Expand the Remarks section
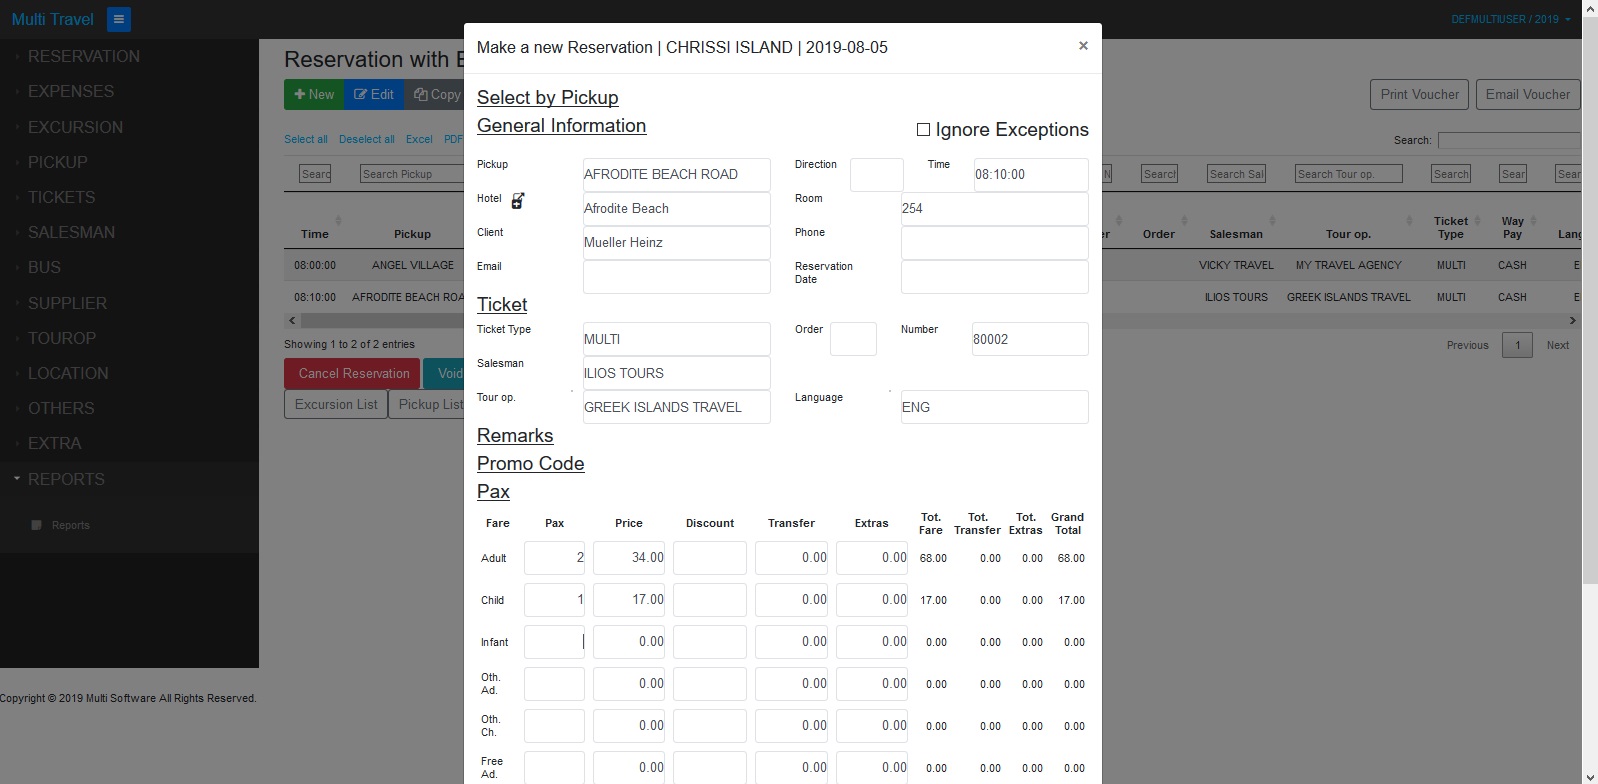The width and height of the screenshot is (1598, 784). (514, 436)
